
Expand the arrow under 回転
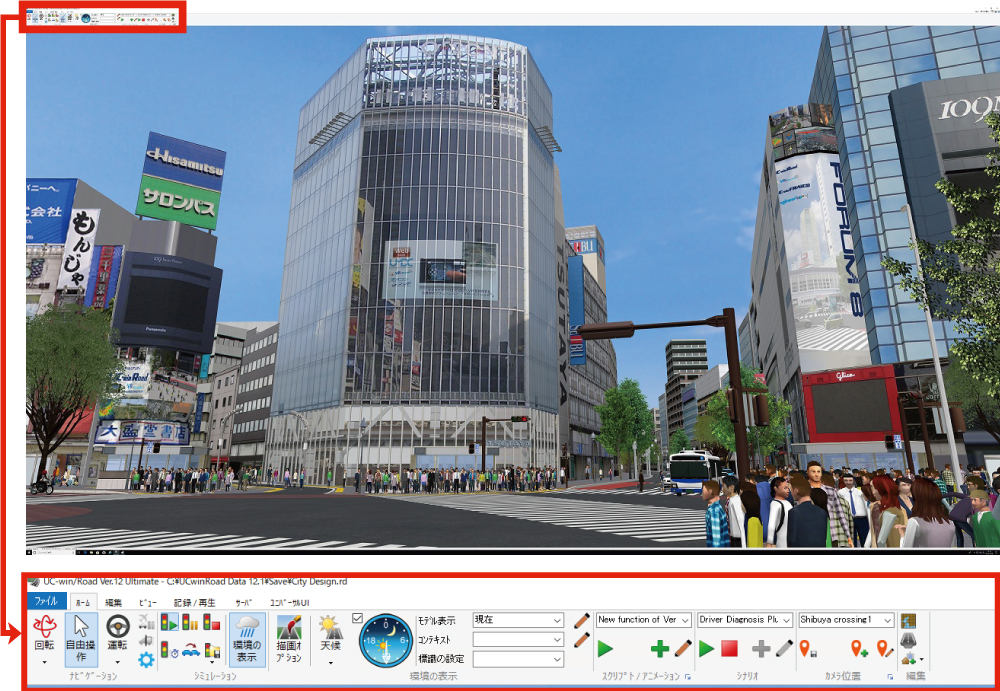pyautogui.click(x=45, y=663)
